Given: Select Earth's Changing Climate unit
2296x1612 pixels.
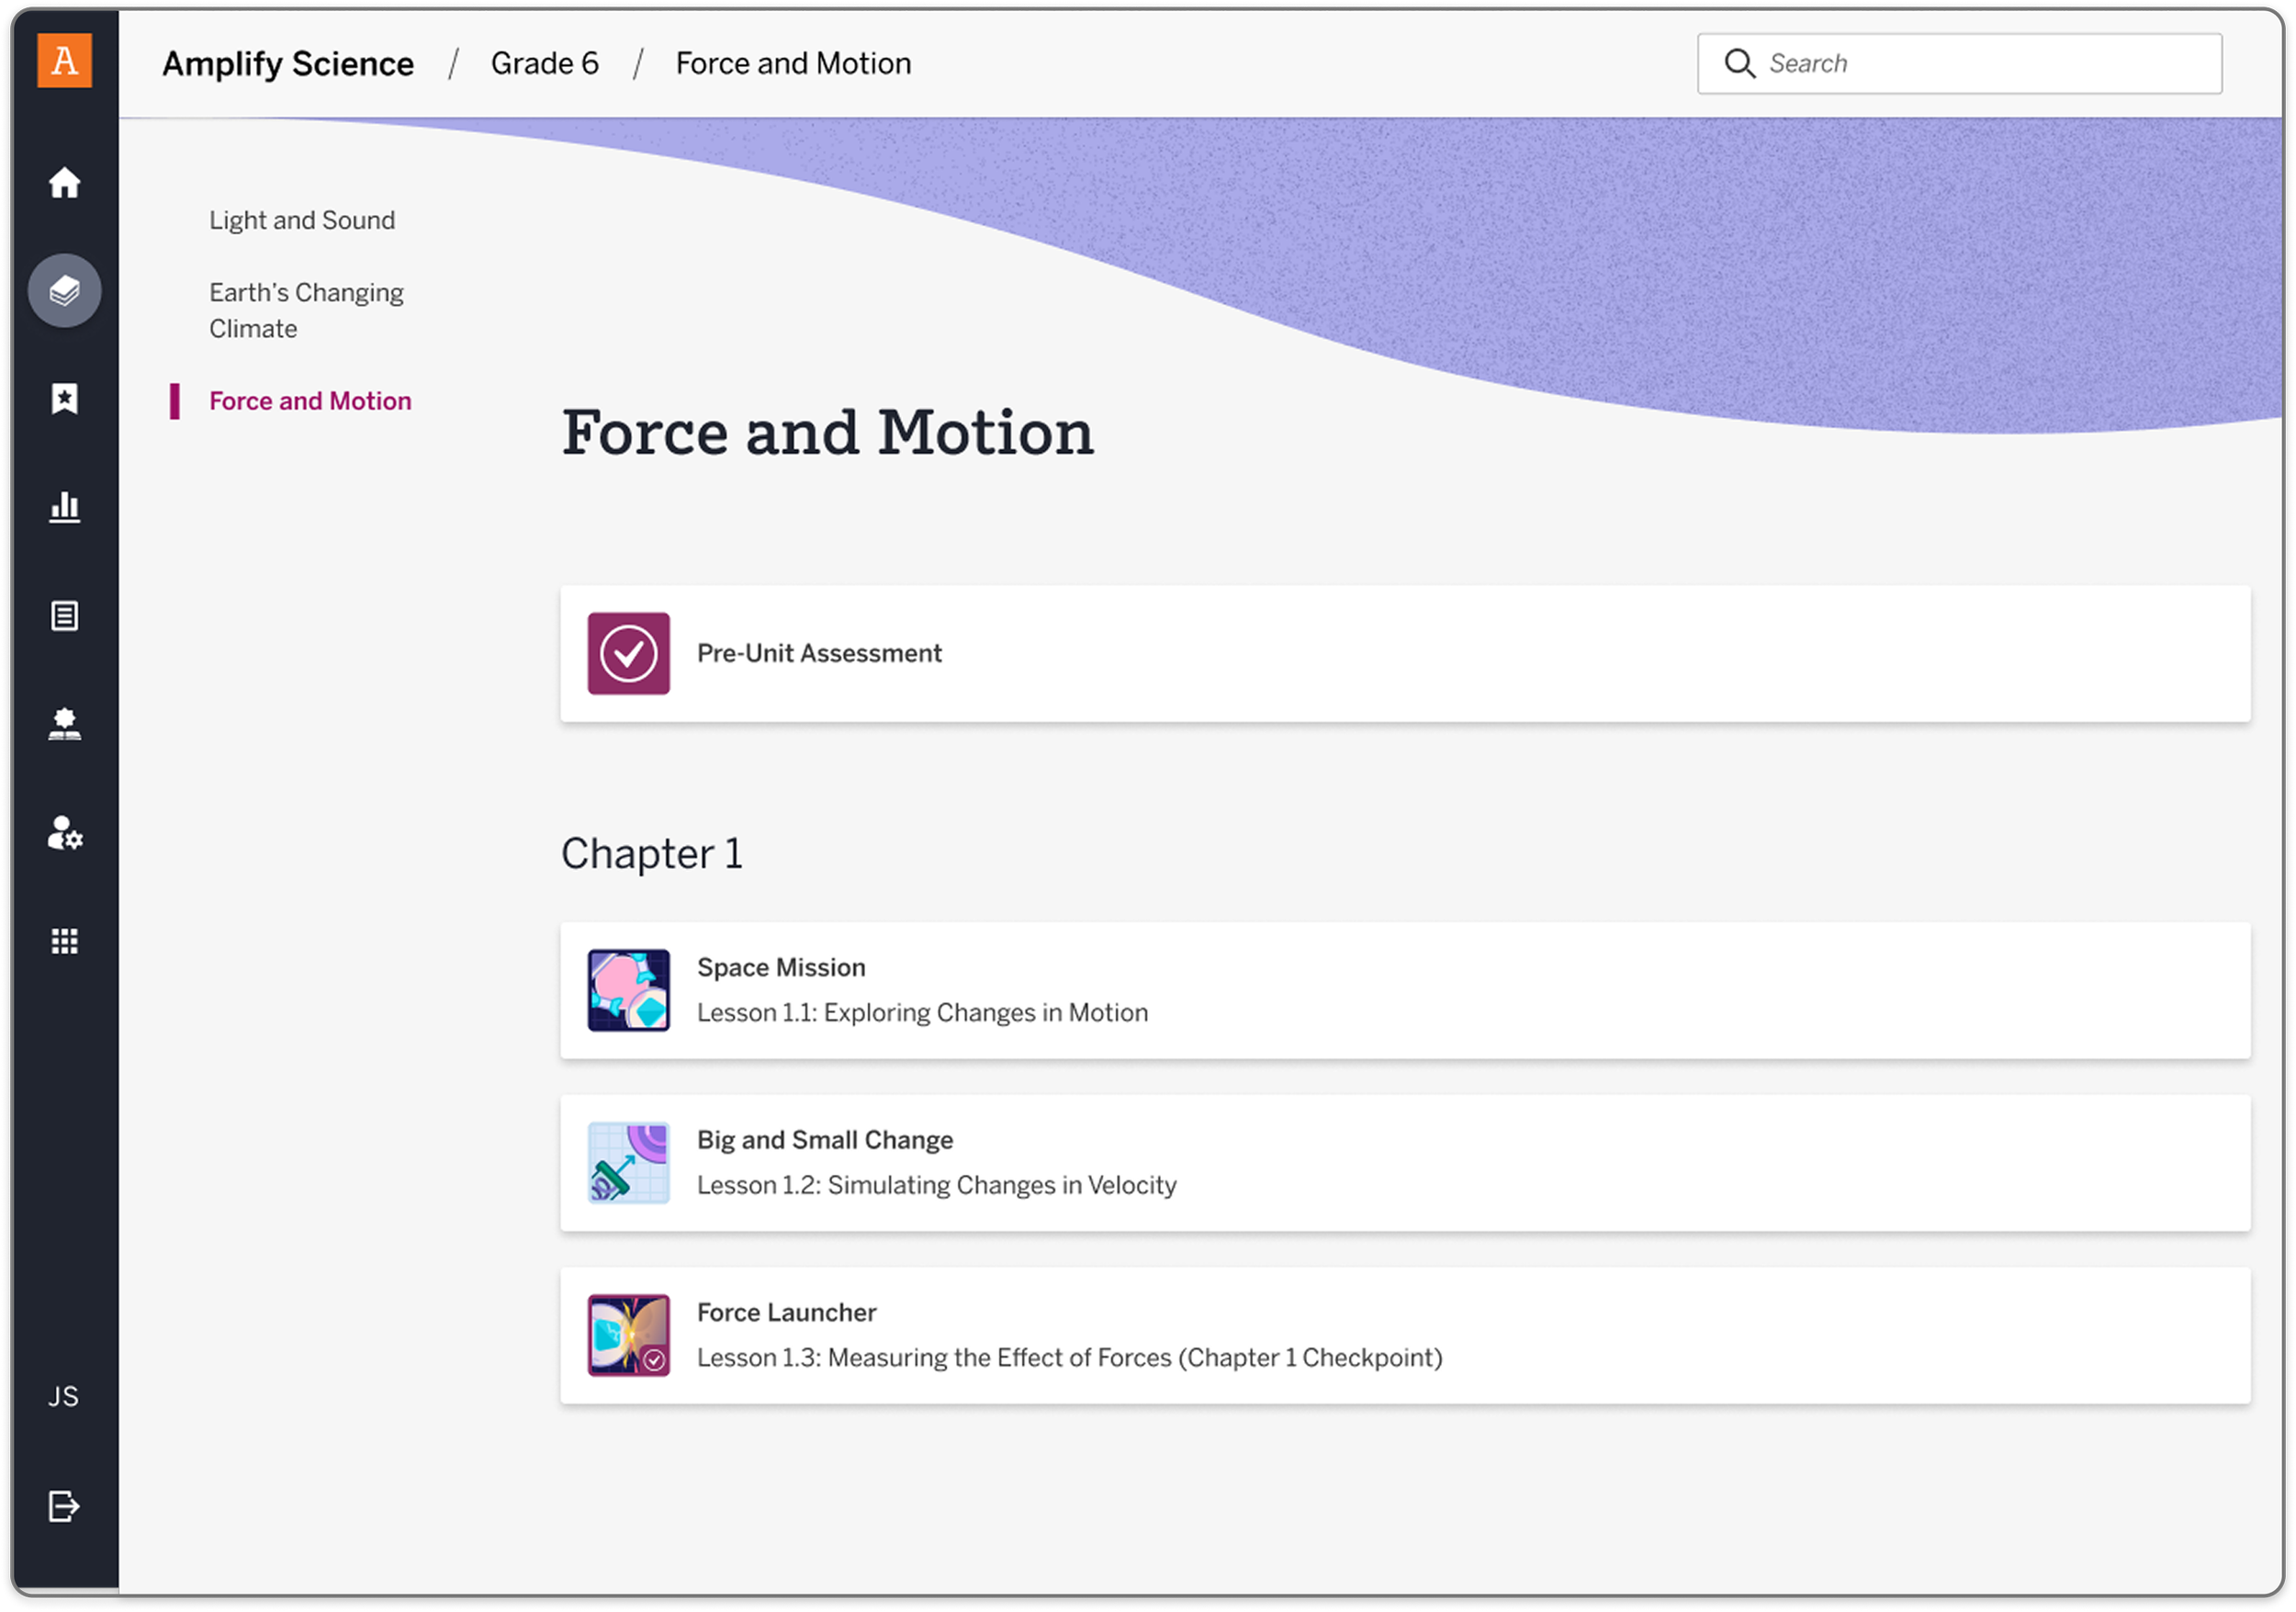Looking at the screenshot, I should pos(306,310).
